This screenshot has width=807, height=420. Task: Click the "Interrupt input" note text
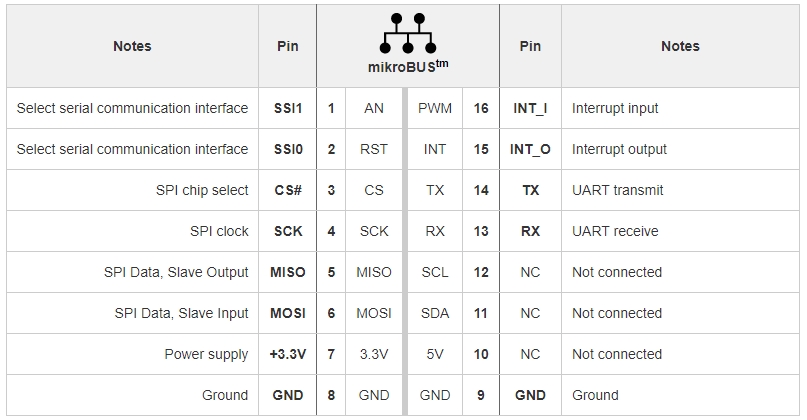pyautogui.click(x=615, y=108)
